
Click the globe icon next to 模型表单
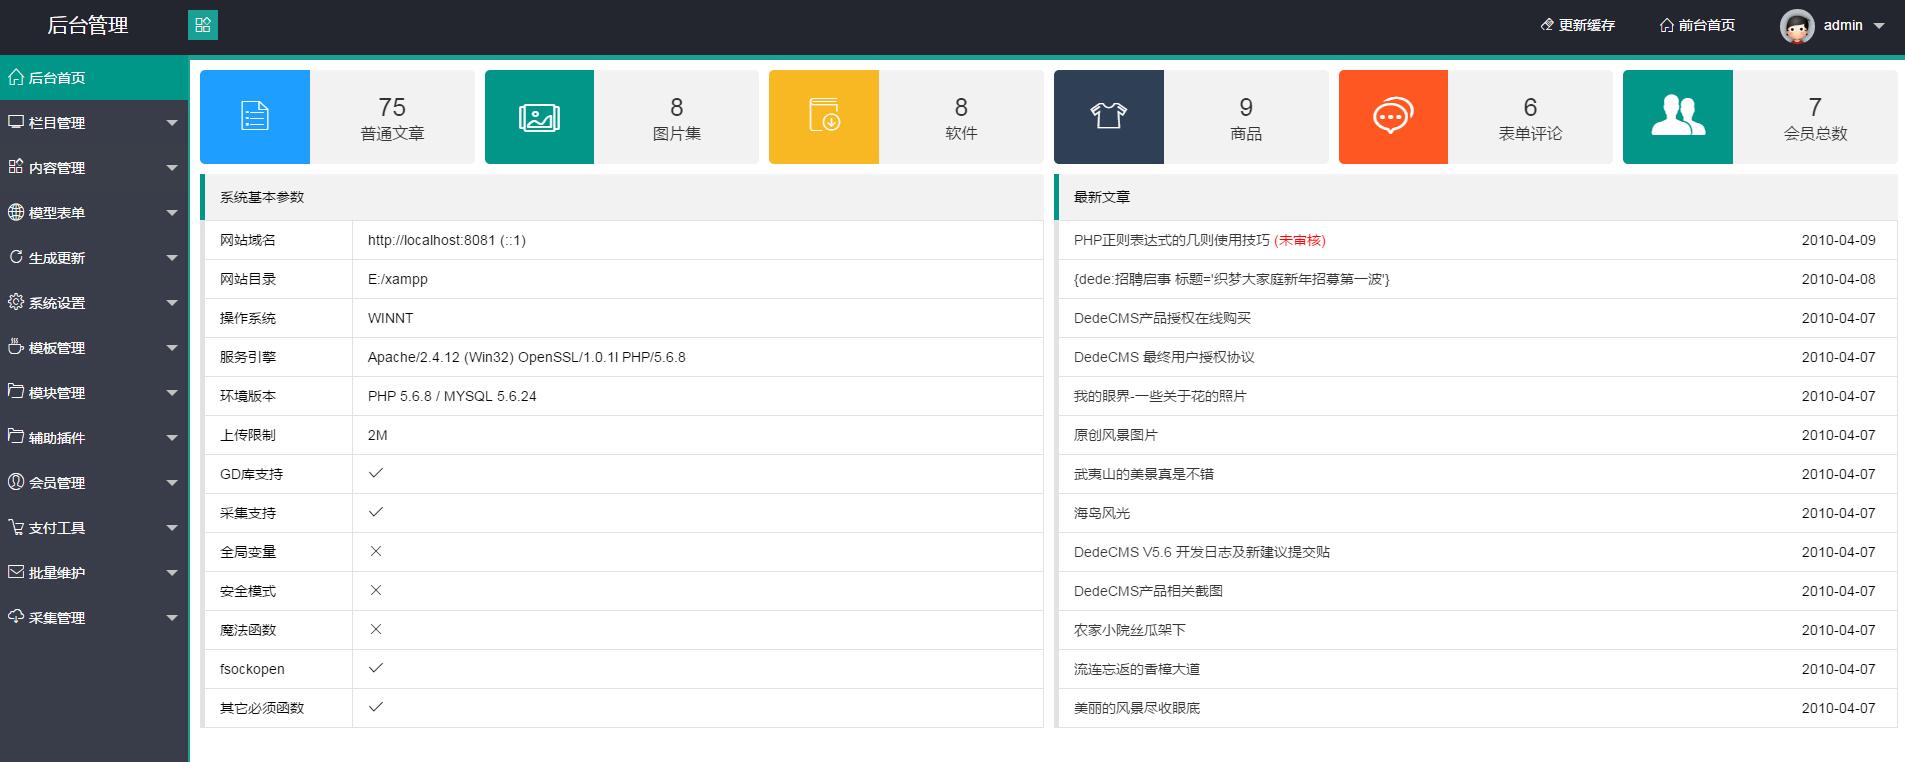click(x=16, y=212)
